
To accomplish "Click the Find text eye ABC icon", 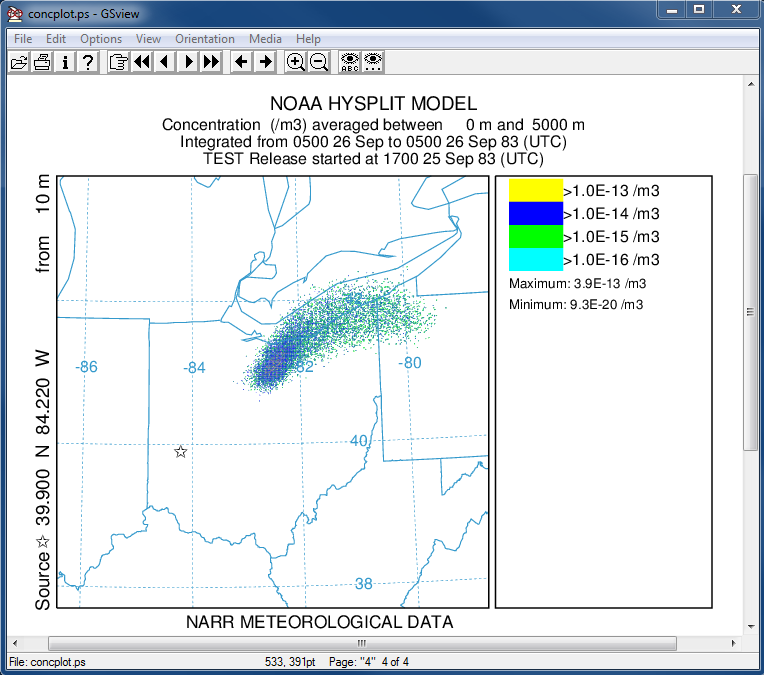I will pyautogui.click(x=349, y=62).
